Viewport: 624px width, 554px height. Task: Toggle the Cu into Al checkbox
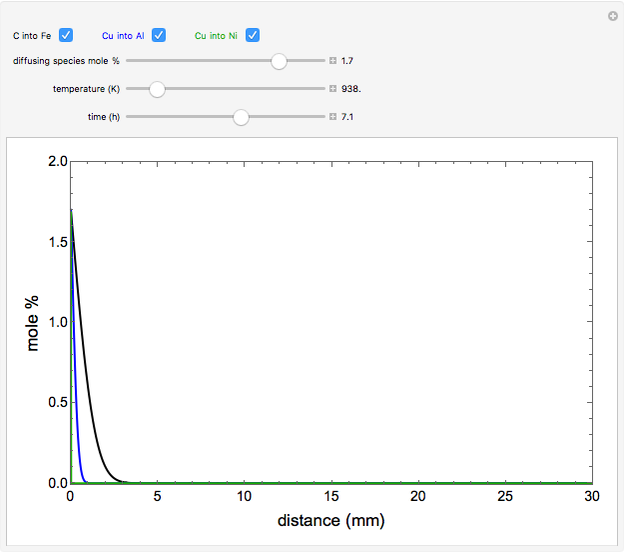tap(159, 35)
